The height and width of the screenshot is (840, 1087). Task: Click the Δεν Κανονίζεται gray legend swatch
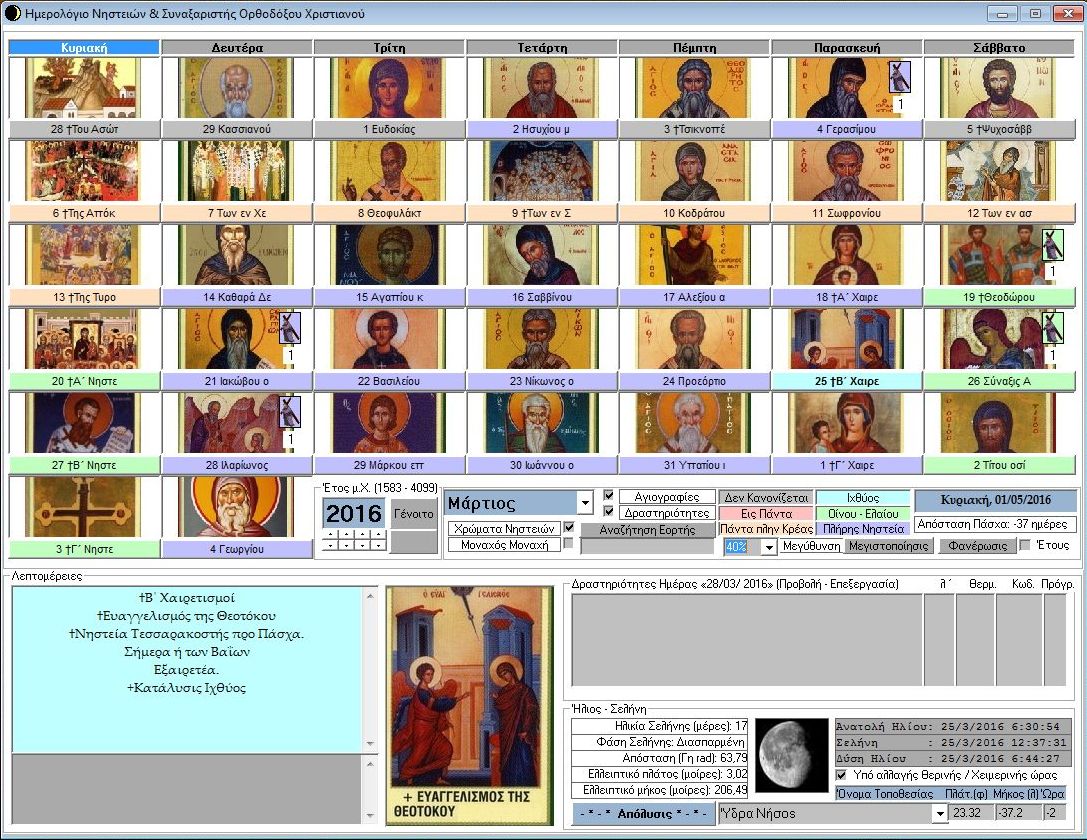pos(766,498)
